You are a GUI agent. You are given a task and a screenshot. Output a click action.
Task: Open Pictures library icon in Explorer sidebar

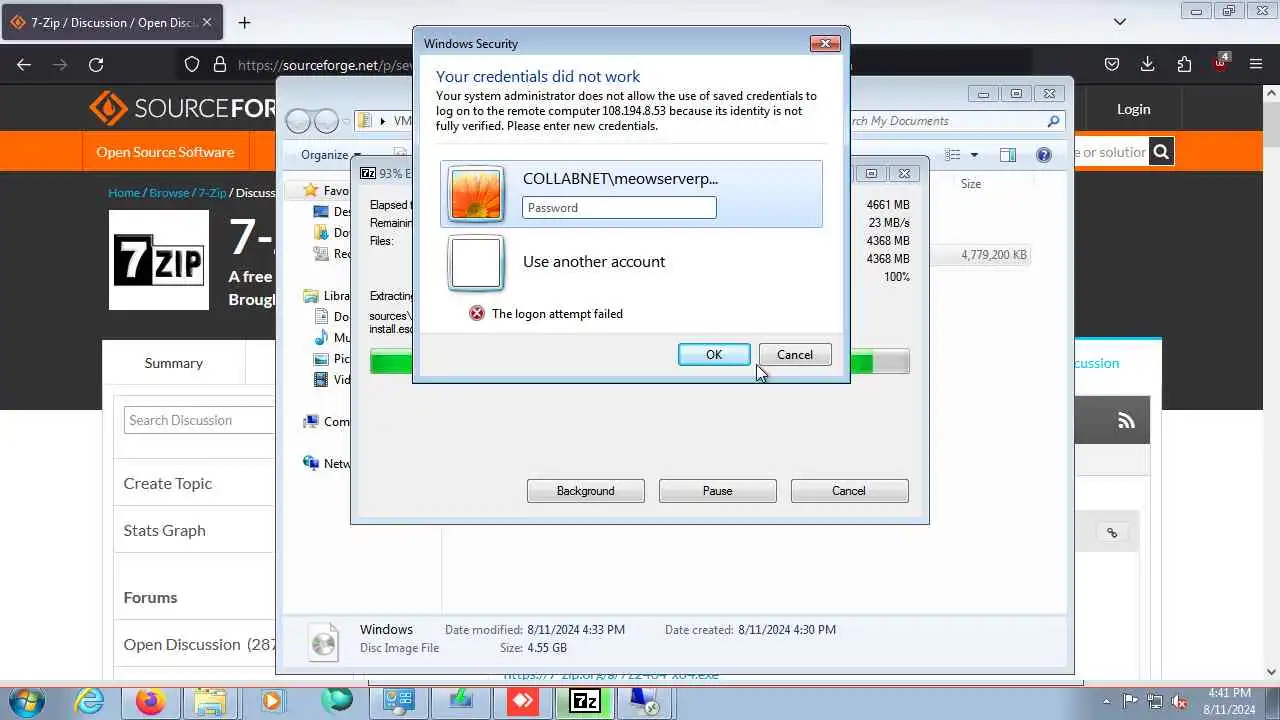[x=321, y=359]
